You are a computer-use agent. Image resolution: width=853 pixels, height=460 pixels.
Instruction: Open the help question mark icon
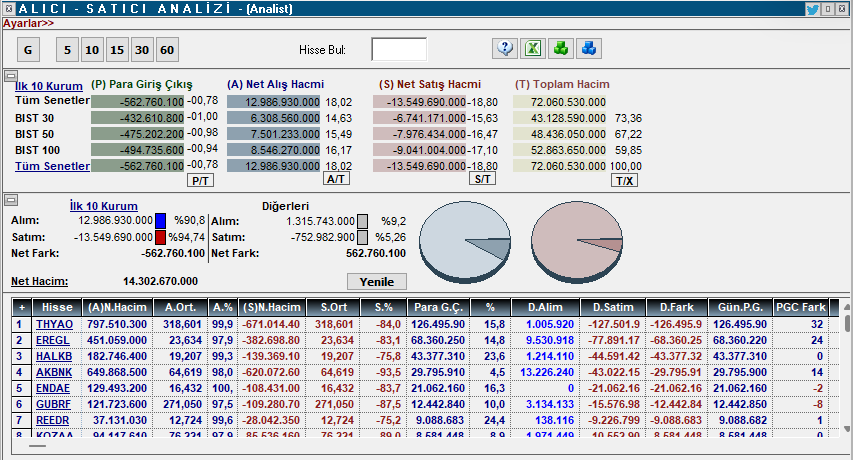click(x=505, y=48)
